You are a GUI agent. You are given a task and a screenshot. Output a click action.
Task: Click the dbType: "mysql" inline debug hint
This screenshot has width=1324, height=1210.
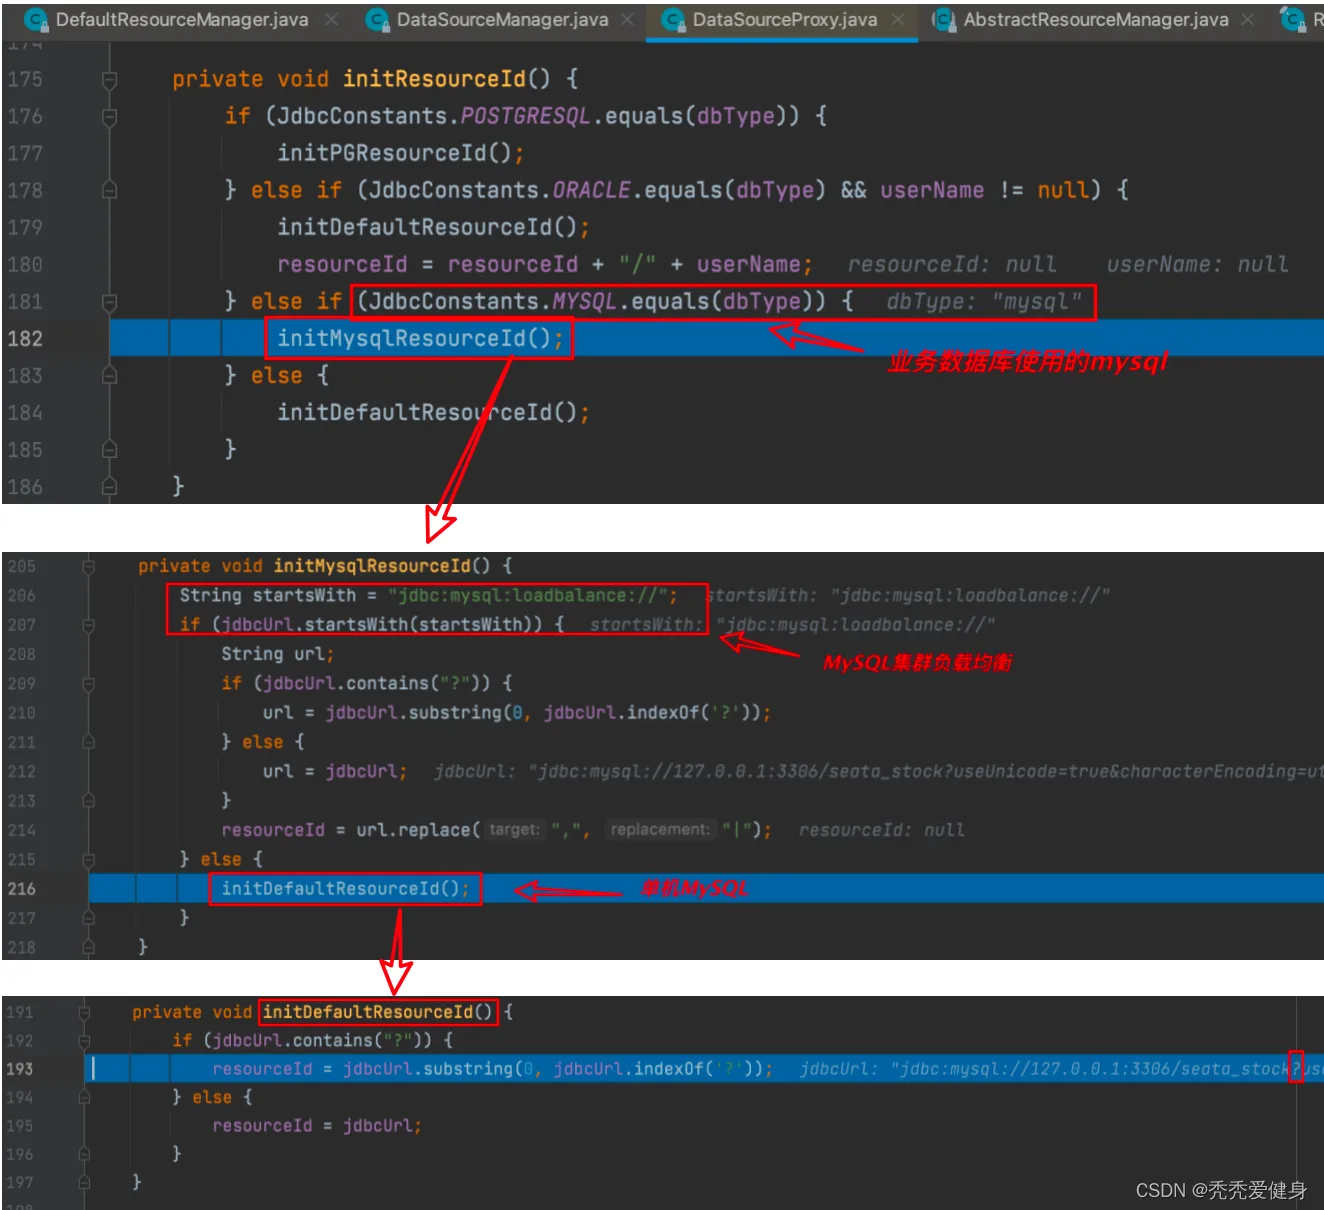tap(984, 301)
